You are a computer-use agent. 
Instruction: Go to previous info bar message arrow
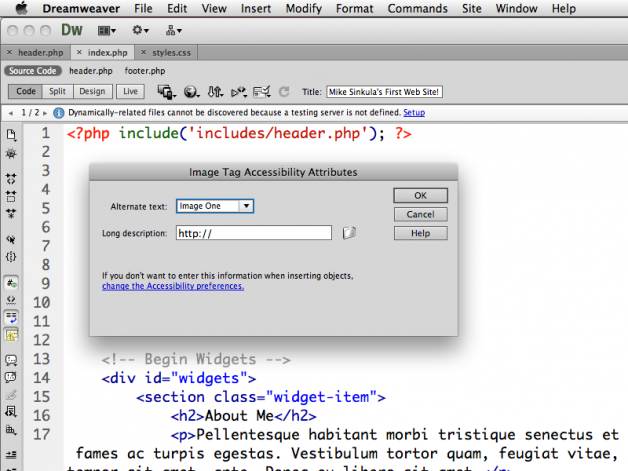click(x=11, y=113)
